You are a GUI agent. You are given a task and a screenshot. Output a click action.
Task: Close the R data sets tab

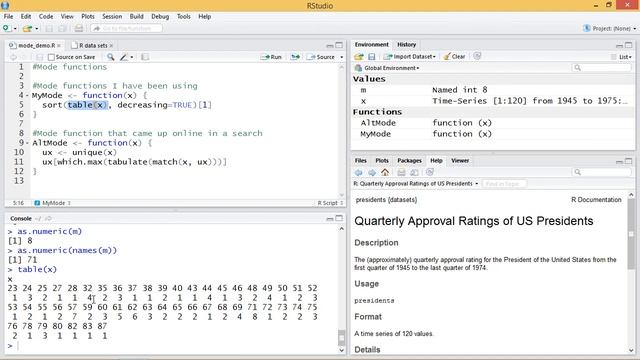pyautogui.click(x=111, y=45)
